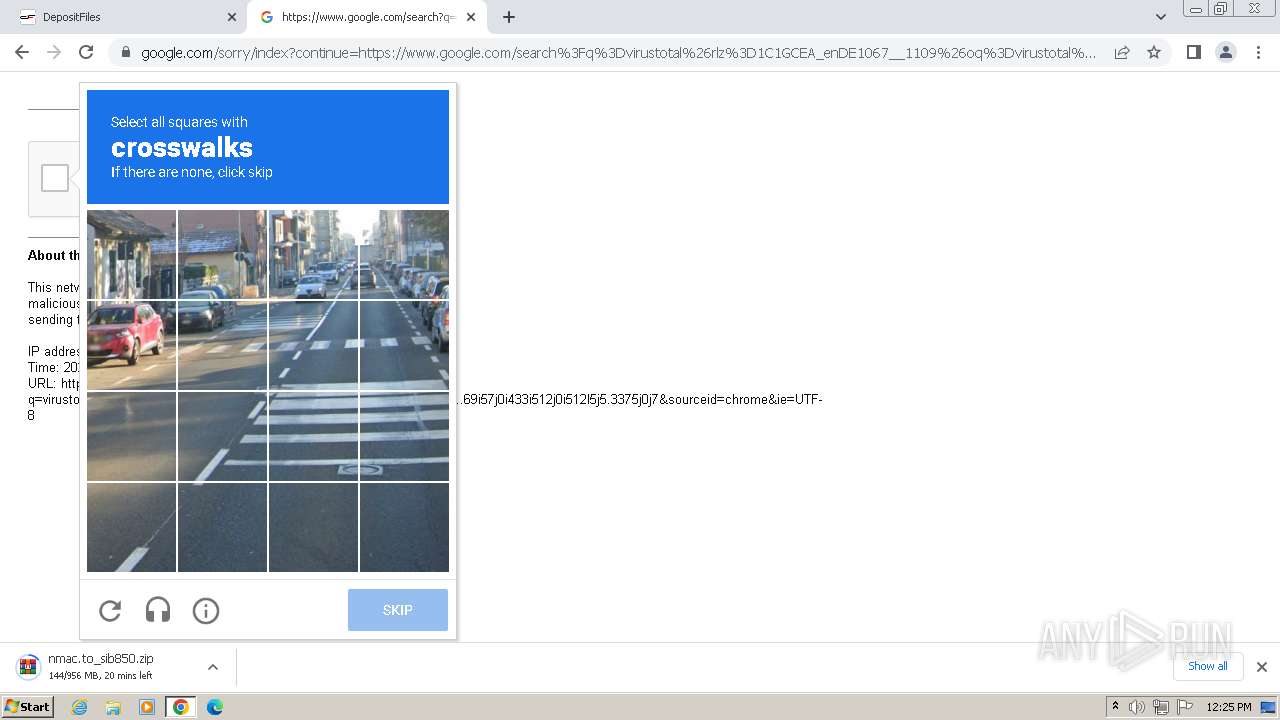Image resolution: width=1280 pixels, height=720 pixels.
Task: Click the 12:25 PM clock
Action: pos(1229,707)
